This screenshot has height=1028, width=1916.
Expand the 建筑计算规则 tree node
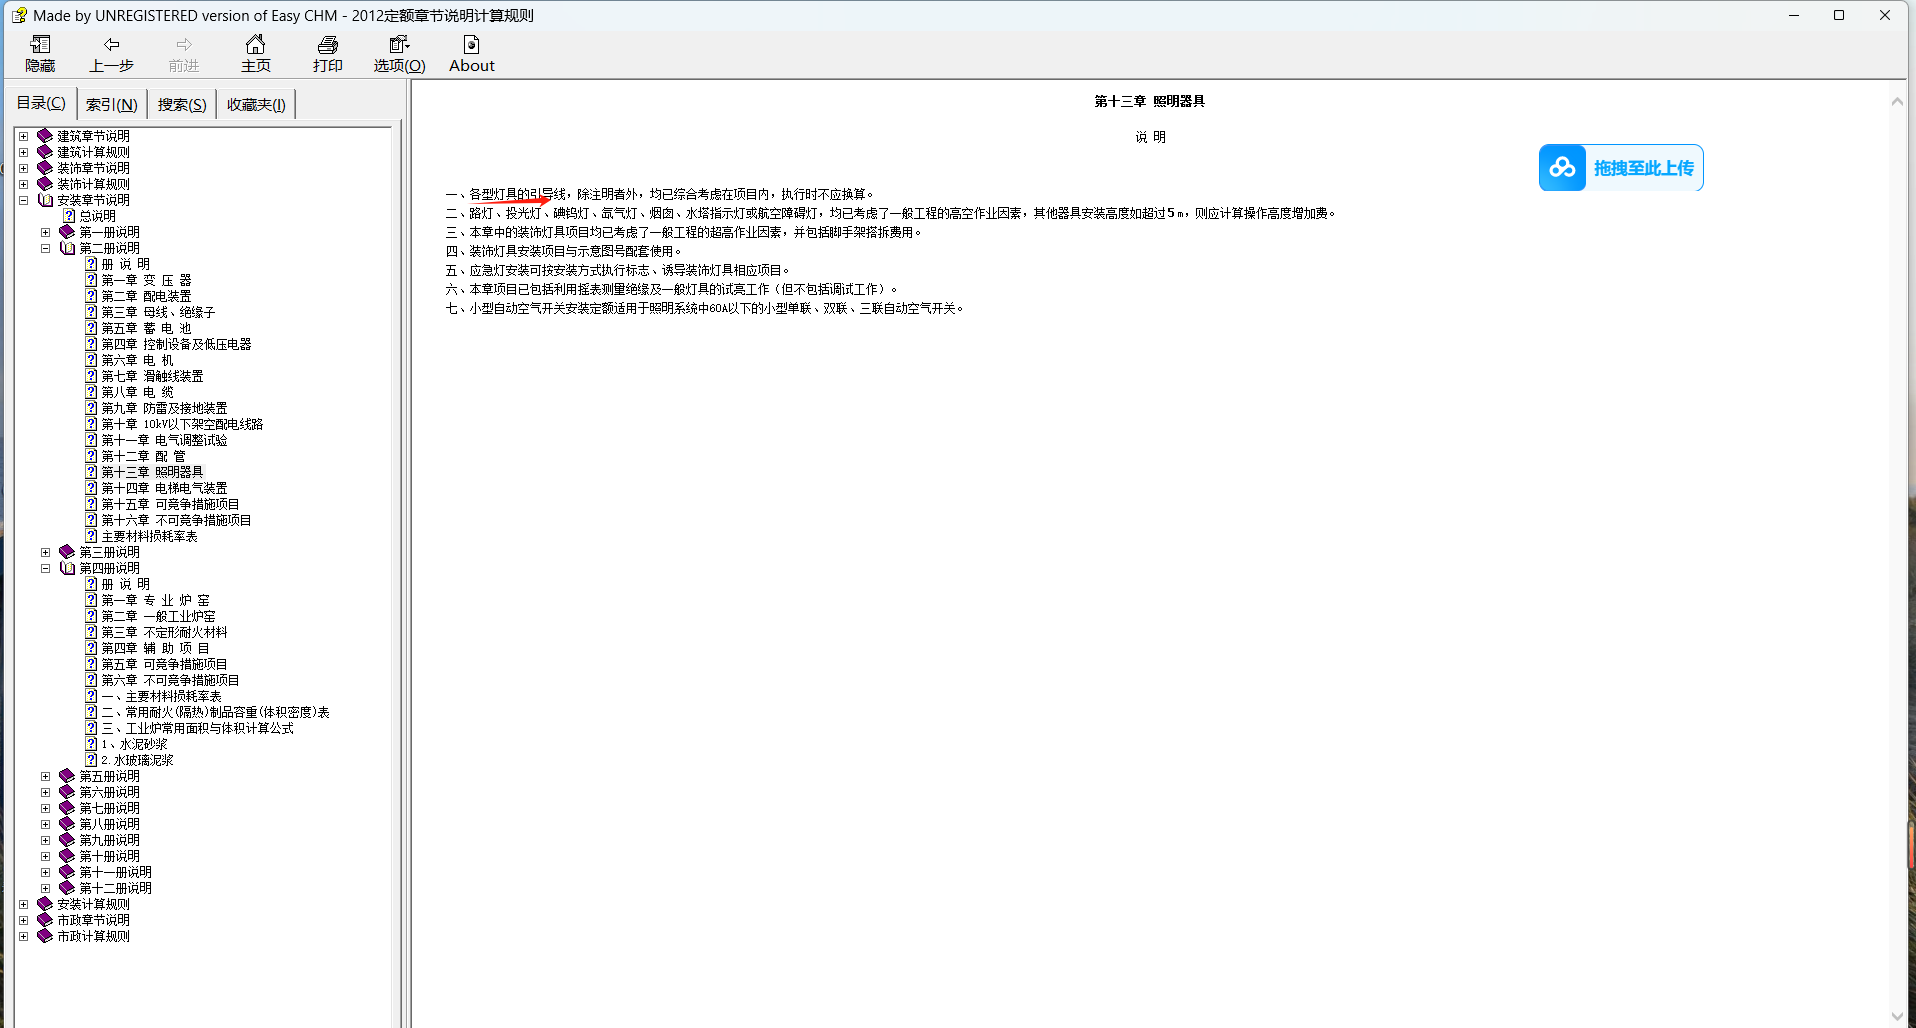click(23, 152)
